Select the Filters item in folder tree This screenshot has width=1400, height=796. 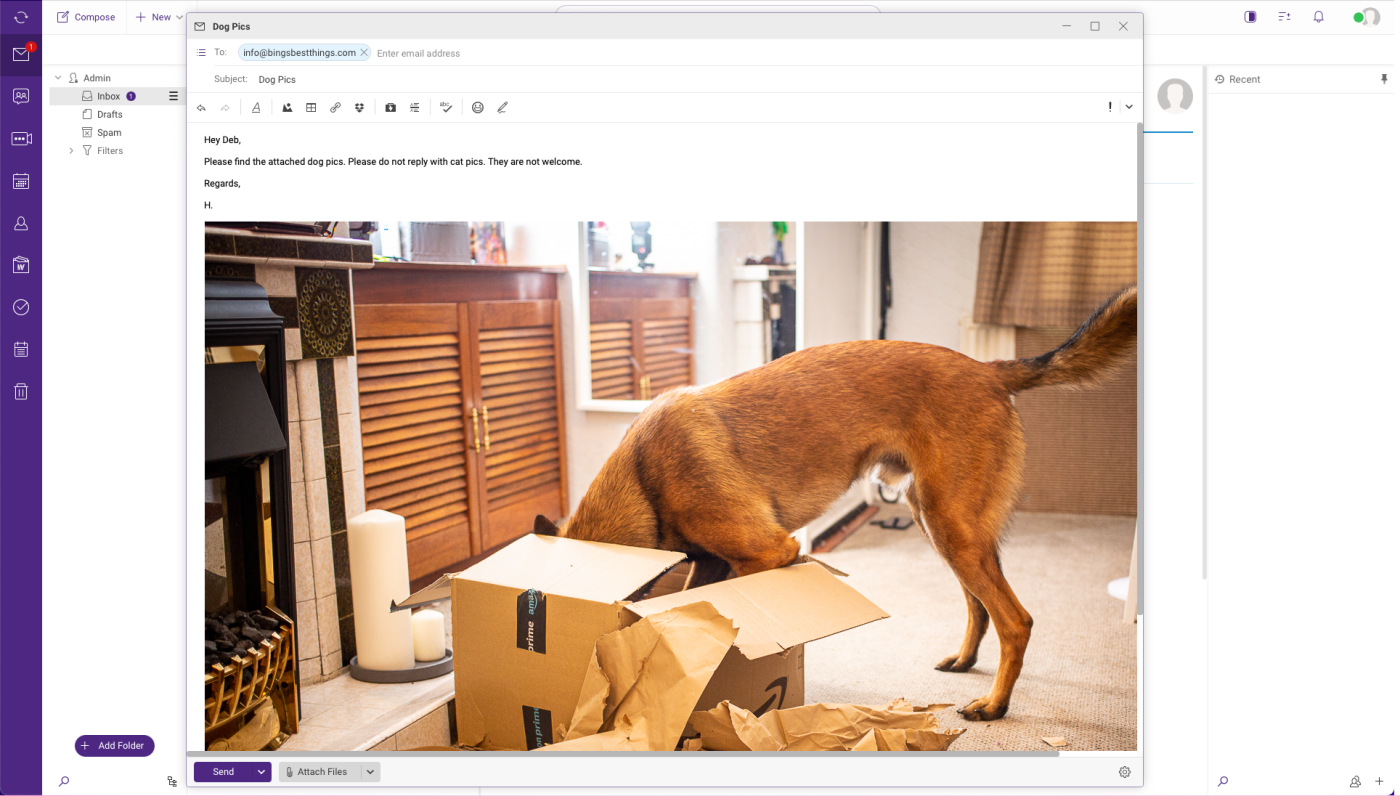pos(110,151)
